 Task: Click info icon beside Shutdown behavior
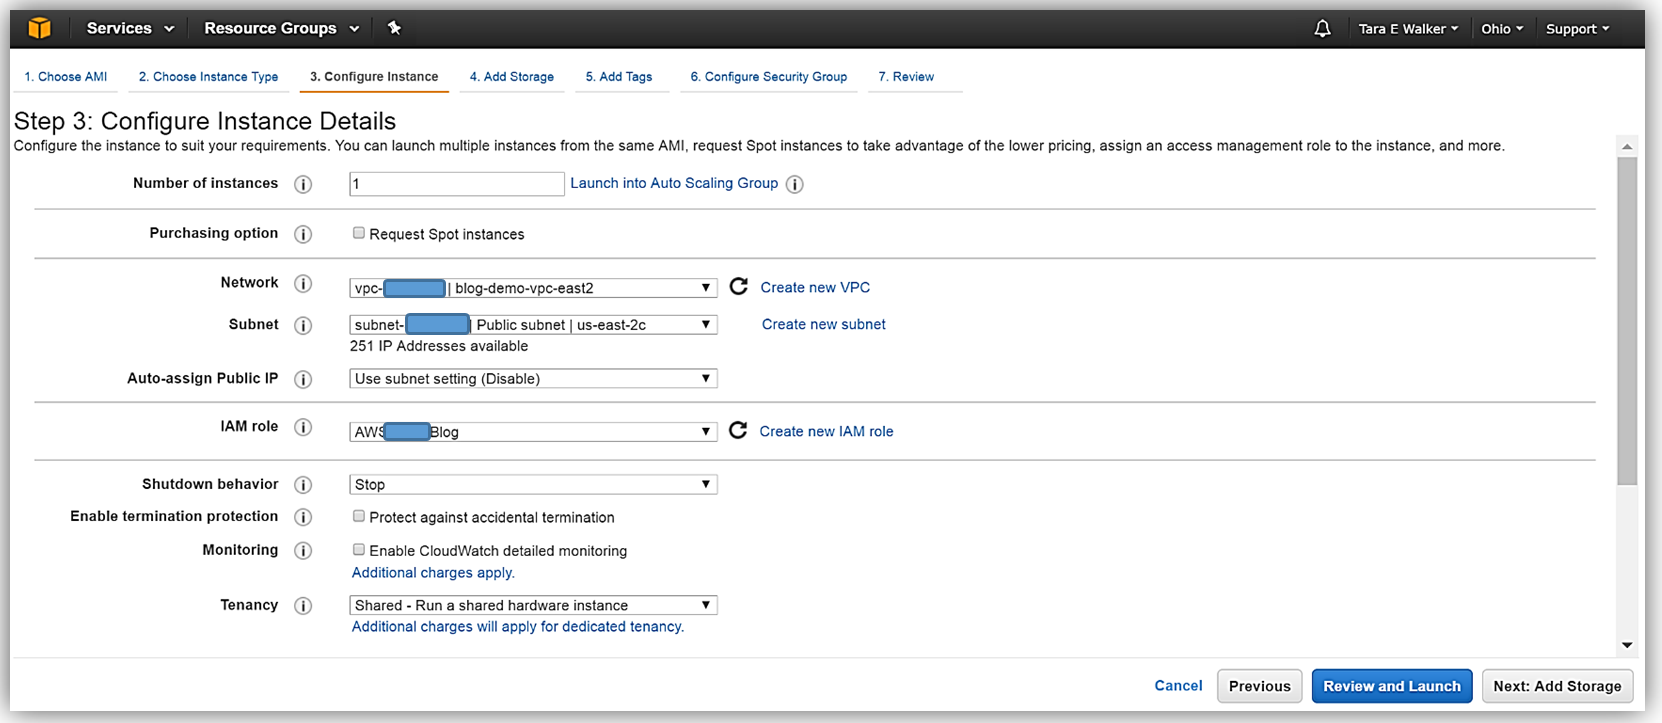click(x=303, y=485)
